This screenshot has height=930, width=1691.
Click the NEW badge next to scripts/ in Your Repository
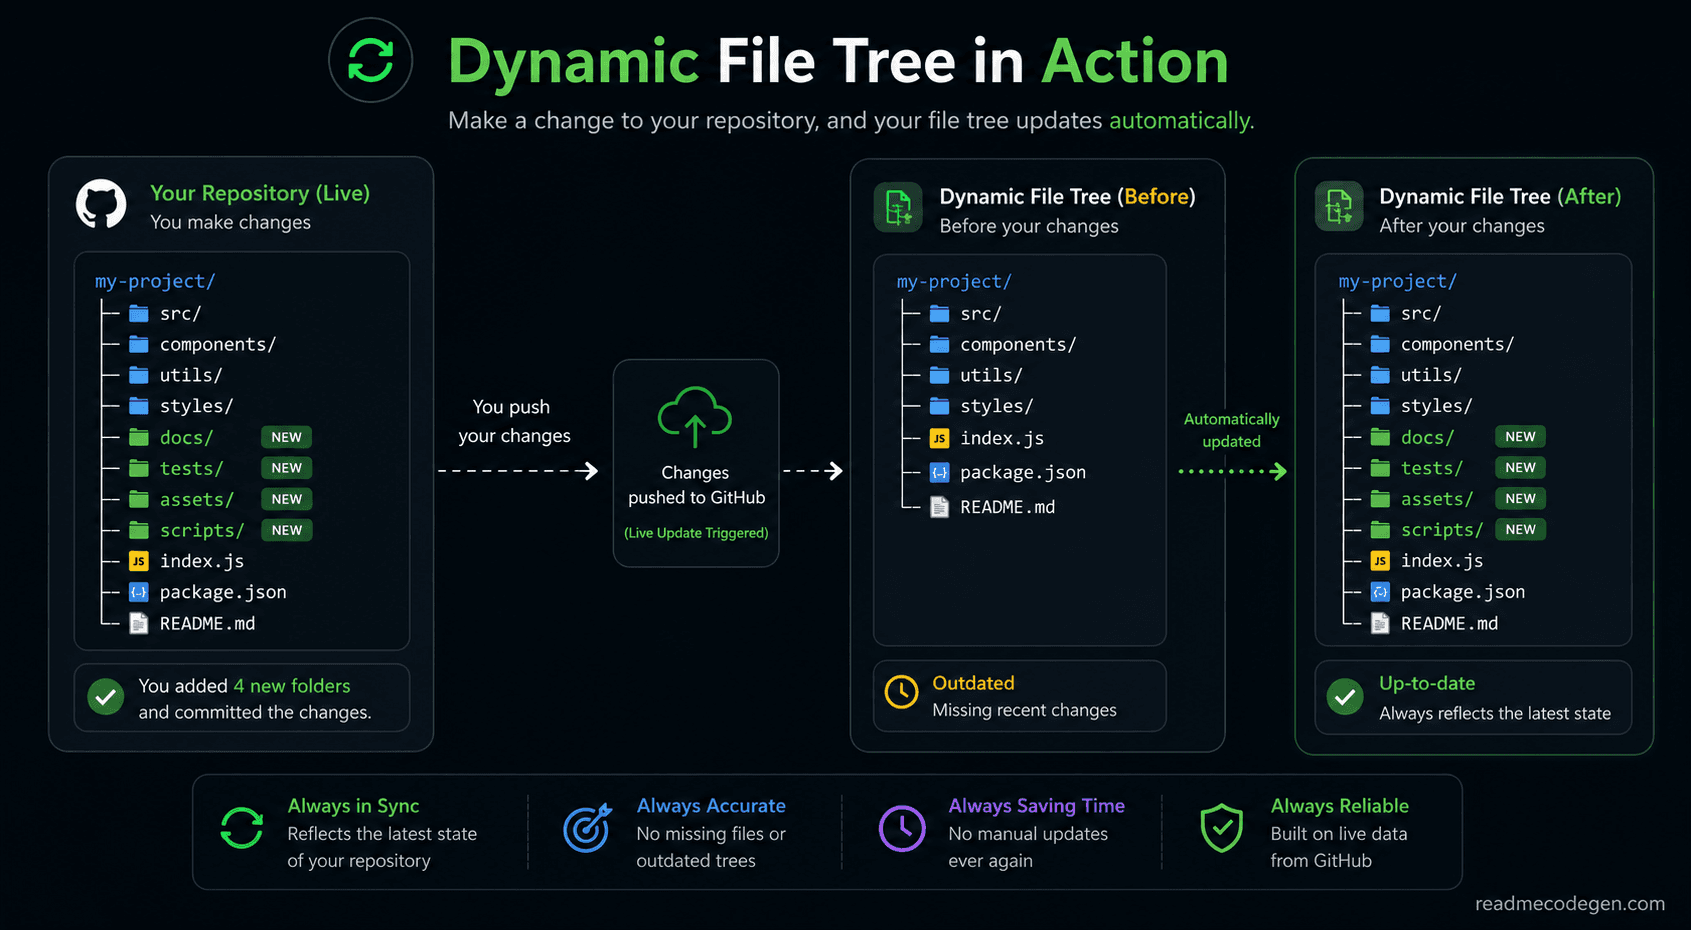[x=286, y=530]
